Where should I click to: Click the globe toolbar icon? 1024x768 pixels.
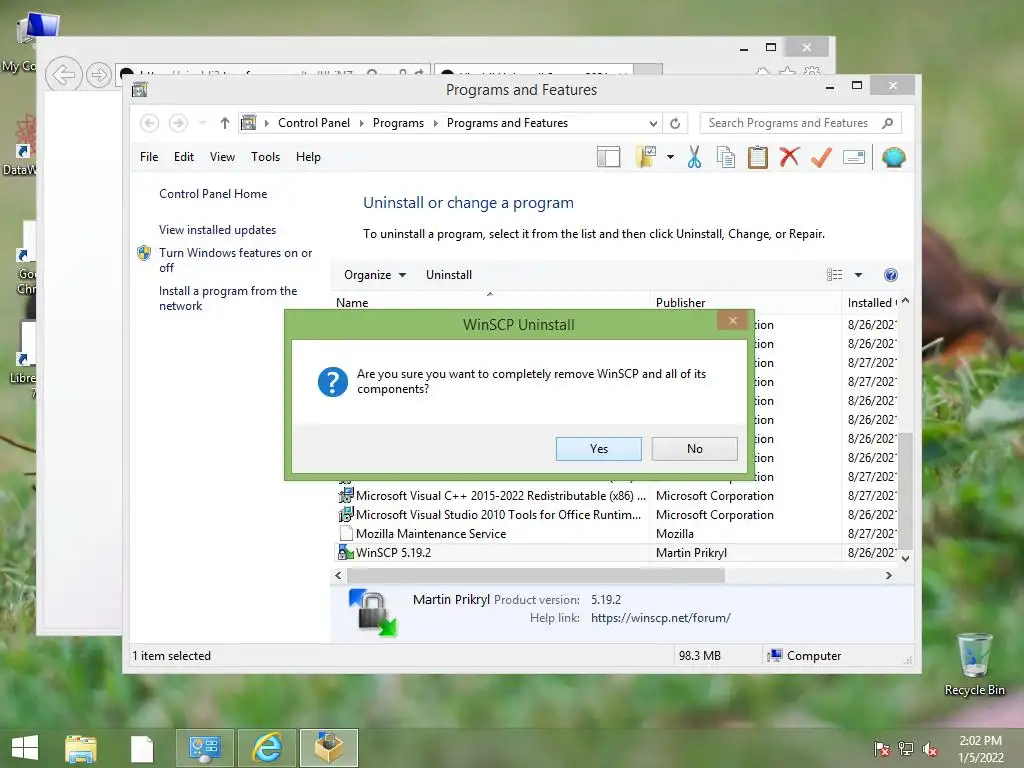[893, 157]
